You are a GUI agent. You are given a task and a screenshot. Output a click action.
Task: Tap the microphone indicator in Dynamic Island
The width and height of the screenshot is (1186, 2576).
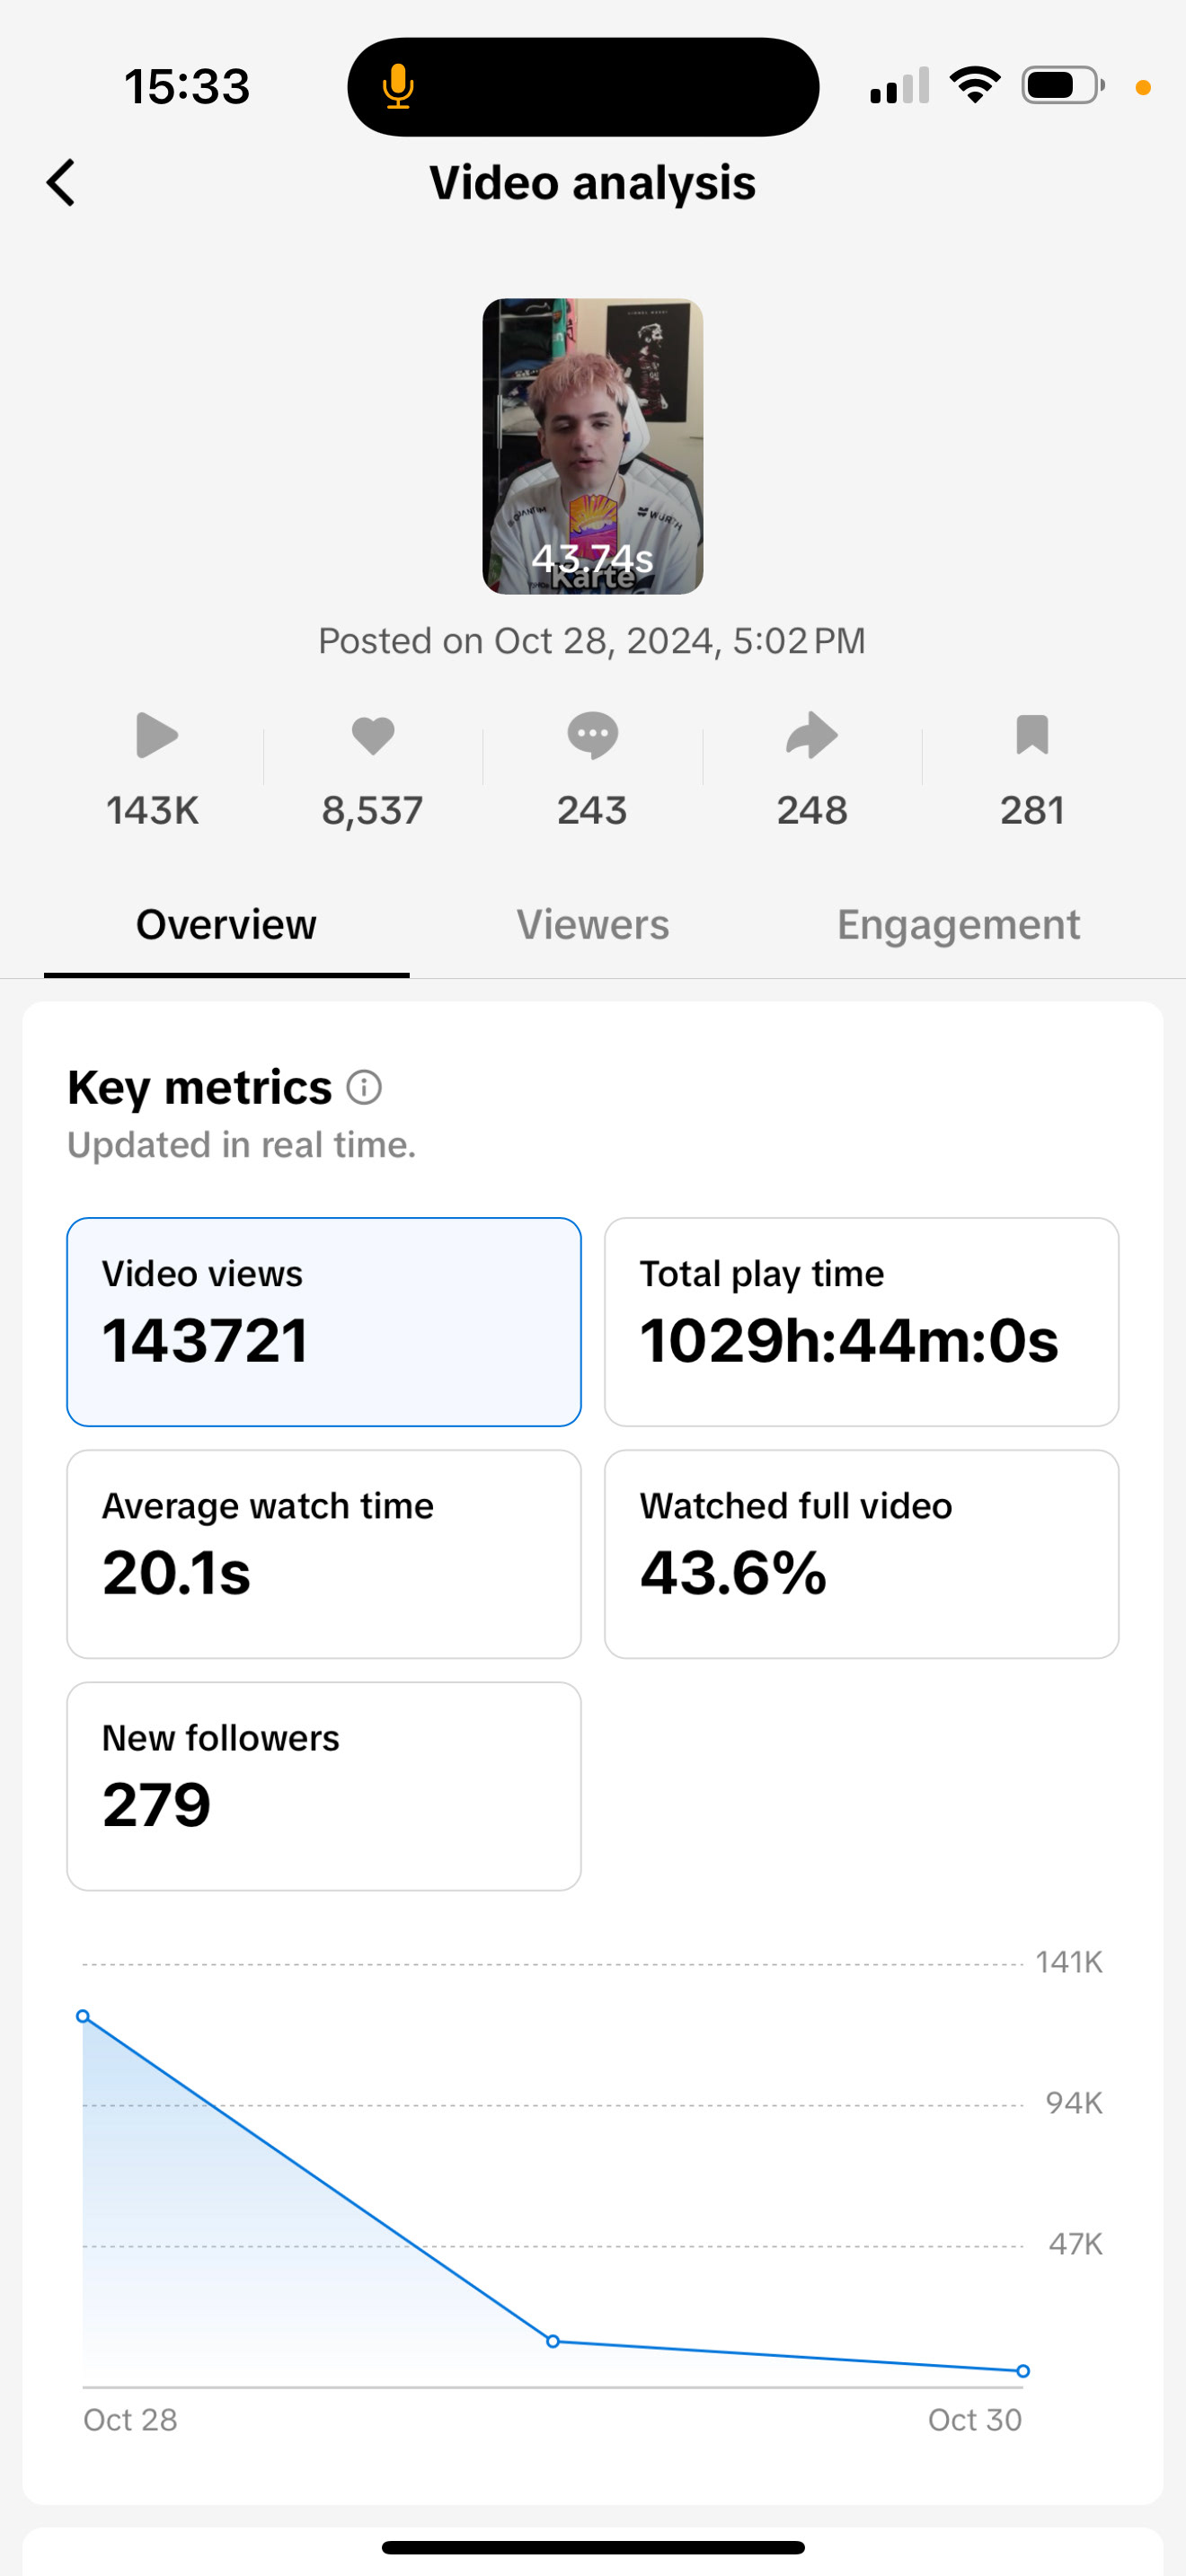398,87
